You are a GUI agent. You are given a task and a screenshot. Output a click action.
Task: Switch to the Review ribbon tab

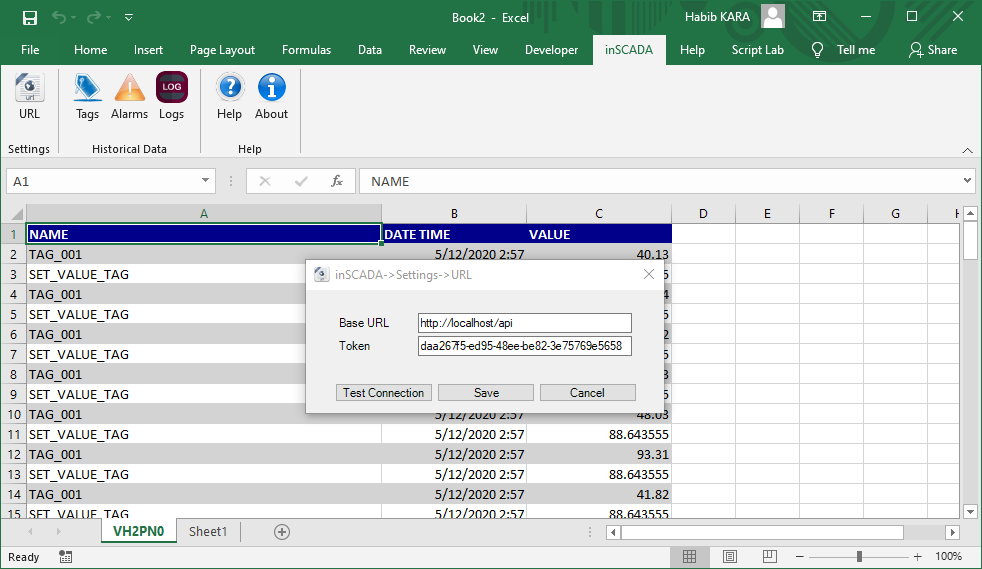427,50
